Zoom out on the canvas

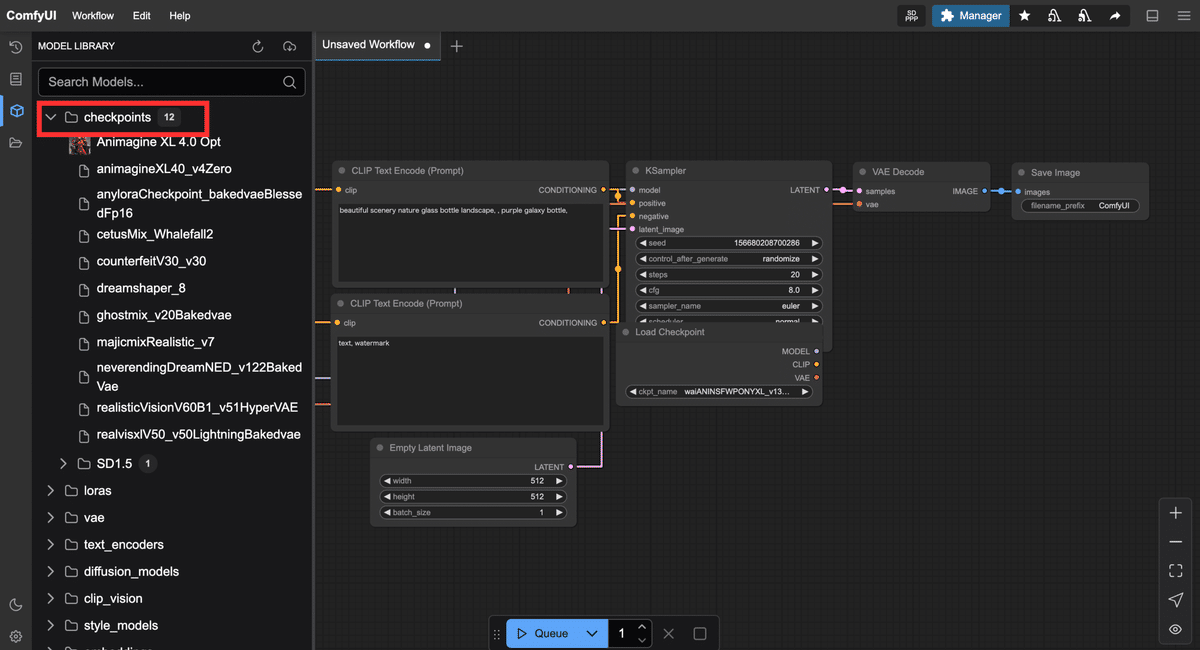click(1176, 542)
